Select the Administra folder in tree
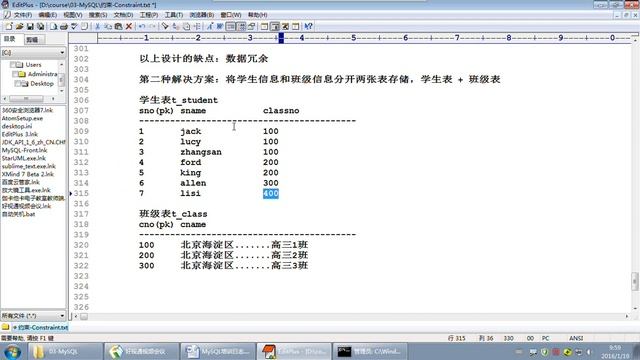 [x=42, y=74]
